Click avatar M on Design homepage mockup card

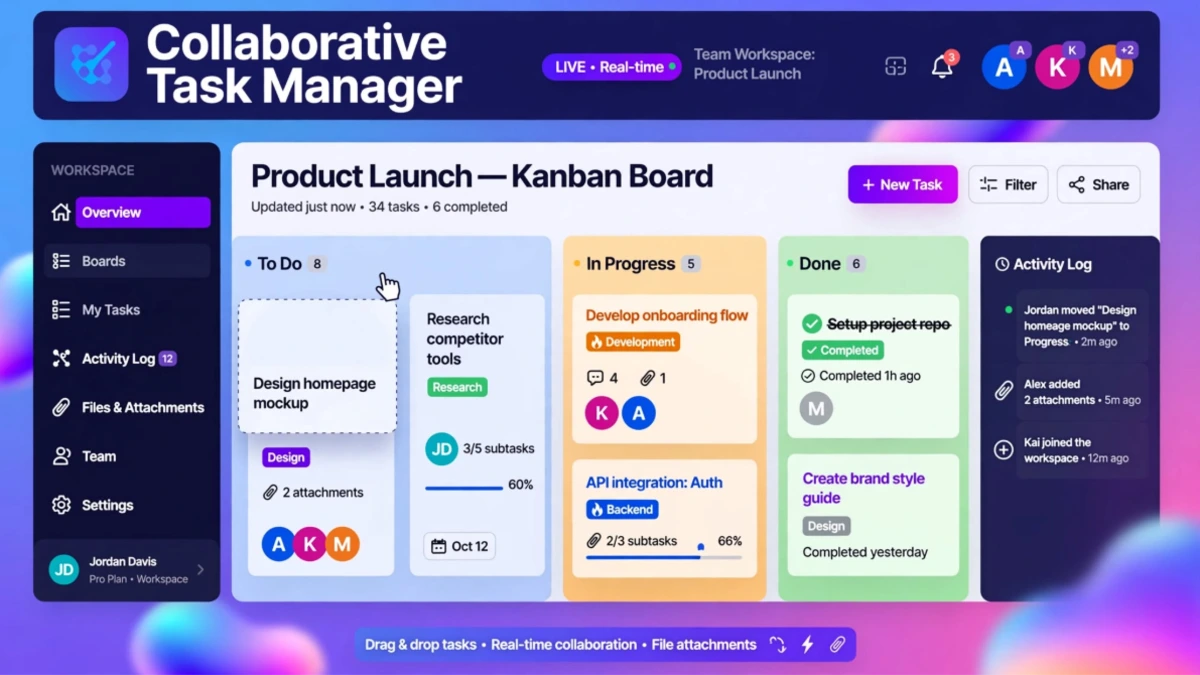[342, 544]
